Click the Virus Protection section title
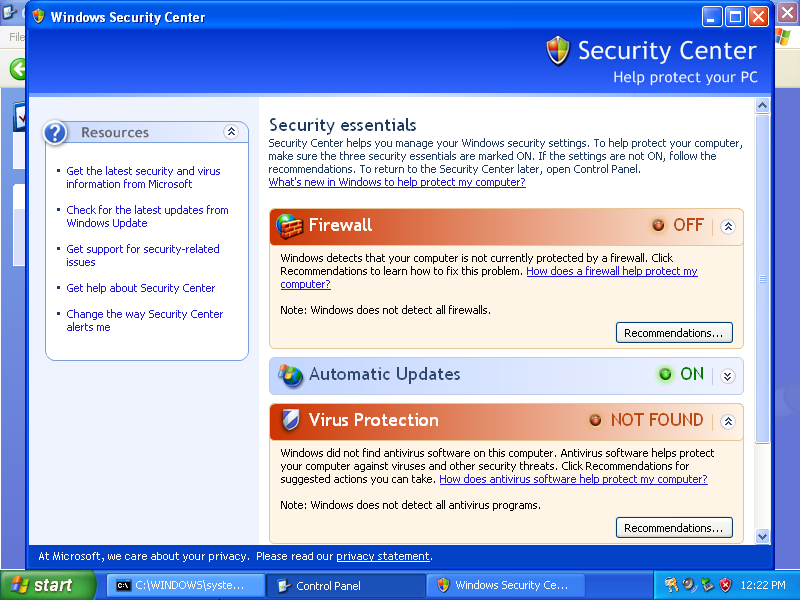The image size is (800, 600). (x=373, y=420)
